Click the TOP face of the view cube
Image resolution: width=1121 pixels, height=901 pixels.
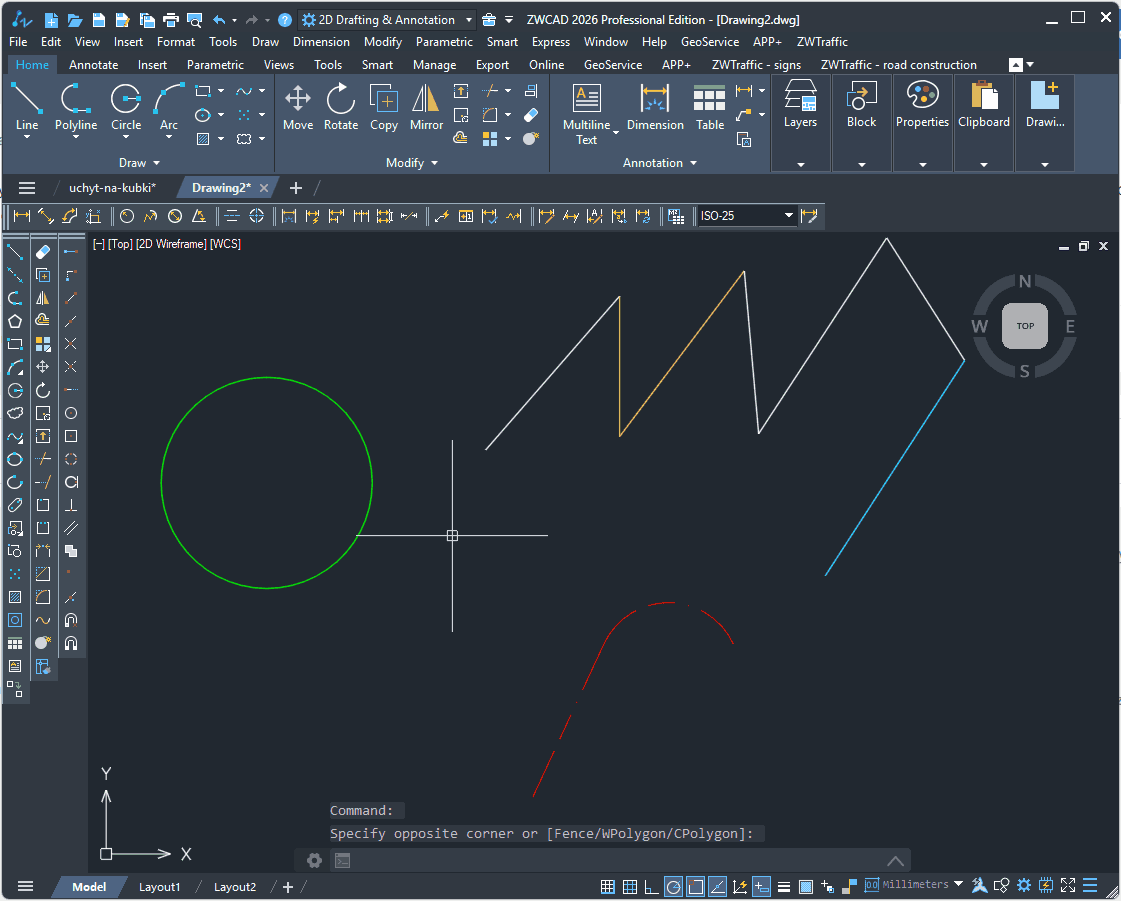pyautogui.click(x=1025, y=326)
